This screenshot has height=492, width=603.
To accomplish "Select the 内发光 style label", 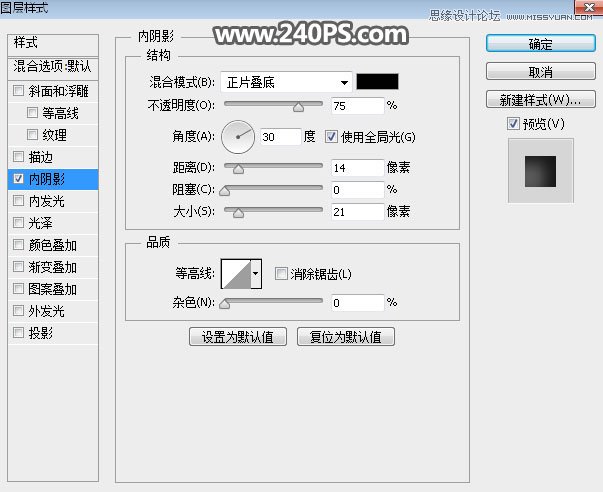I will click(47, 201).
